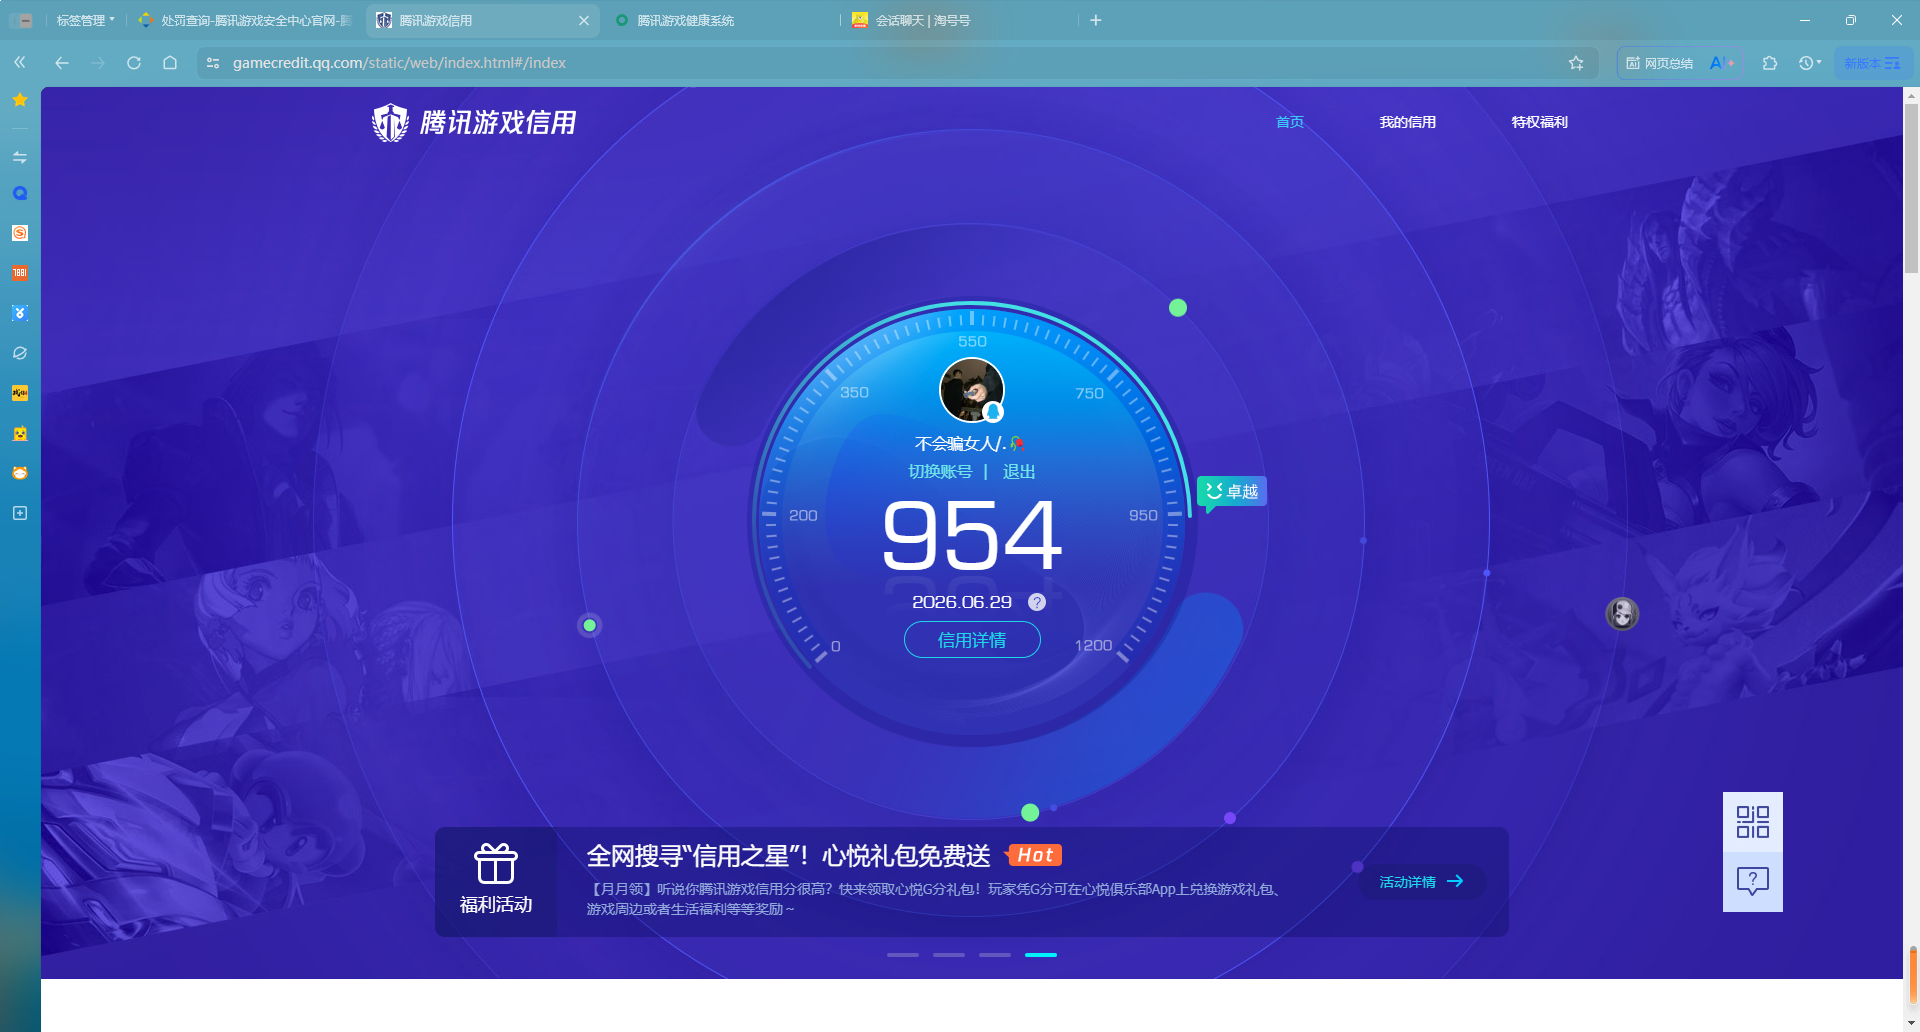The image size is (1920, 1032).
Task: Open a new browser tab
Action: pyautogui.click(x=1096, y=20)
